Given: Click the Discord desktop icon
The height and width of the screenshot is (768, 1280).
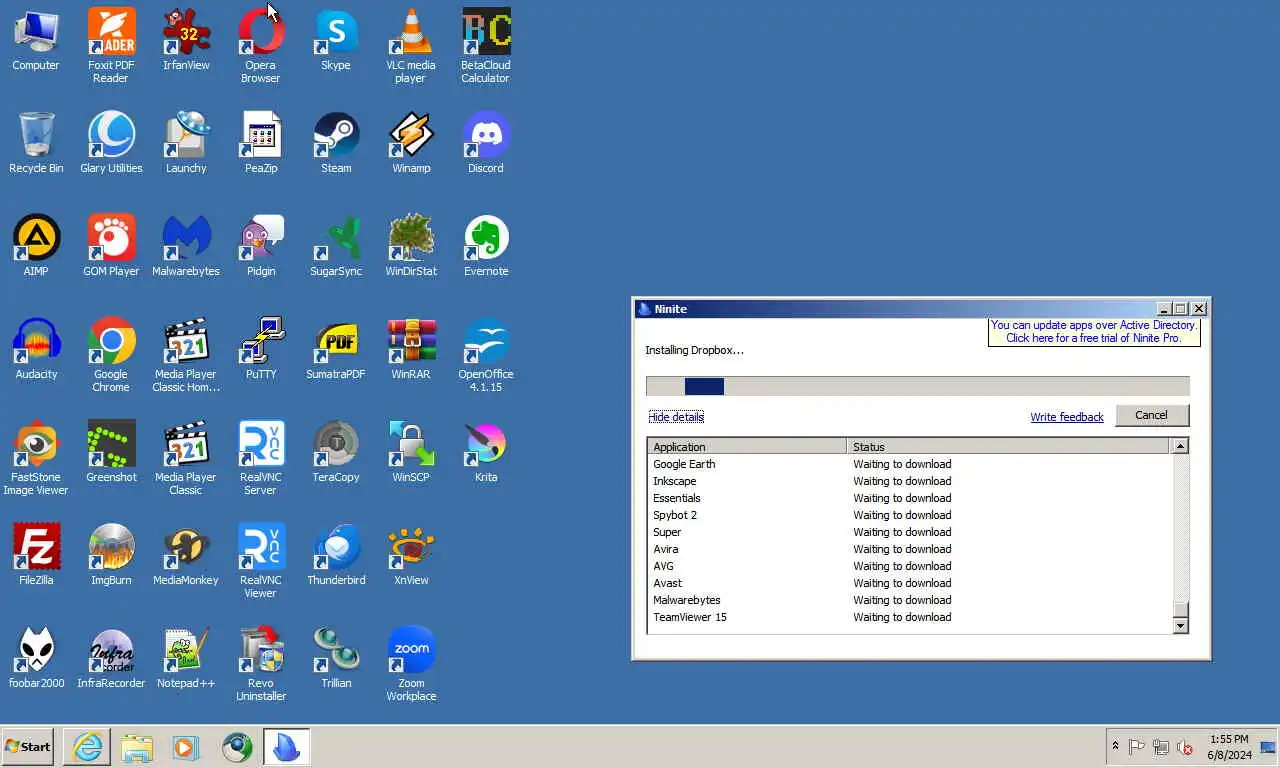Looking at the screenshot, I should [x=486, y=143].
